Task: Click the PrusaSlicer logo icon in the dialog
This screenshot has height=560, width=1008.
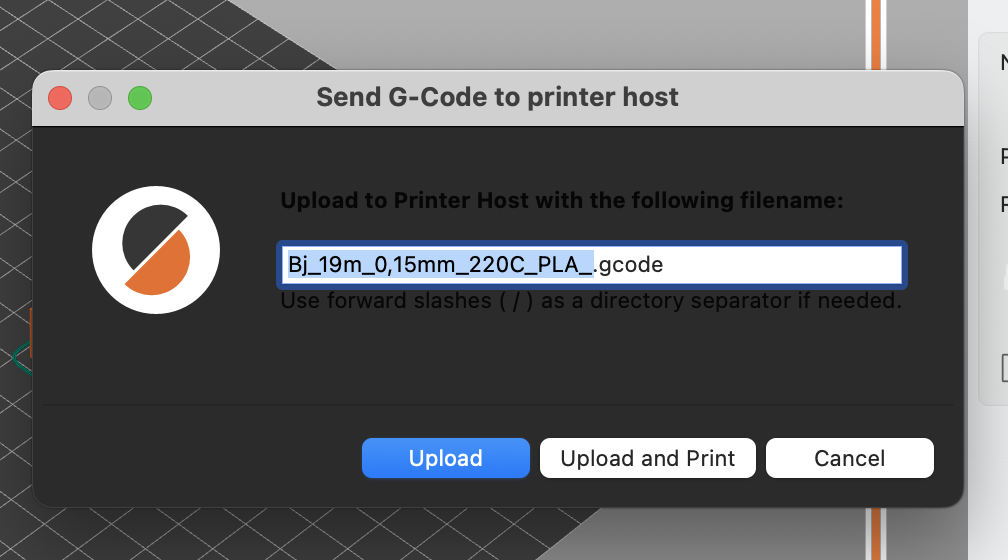Action: point(156,250)
